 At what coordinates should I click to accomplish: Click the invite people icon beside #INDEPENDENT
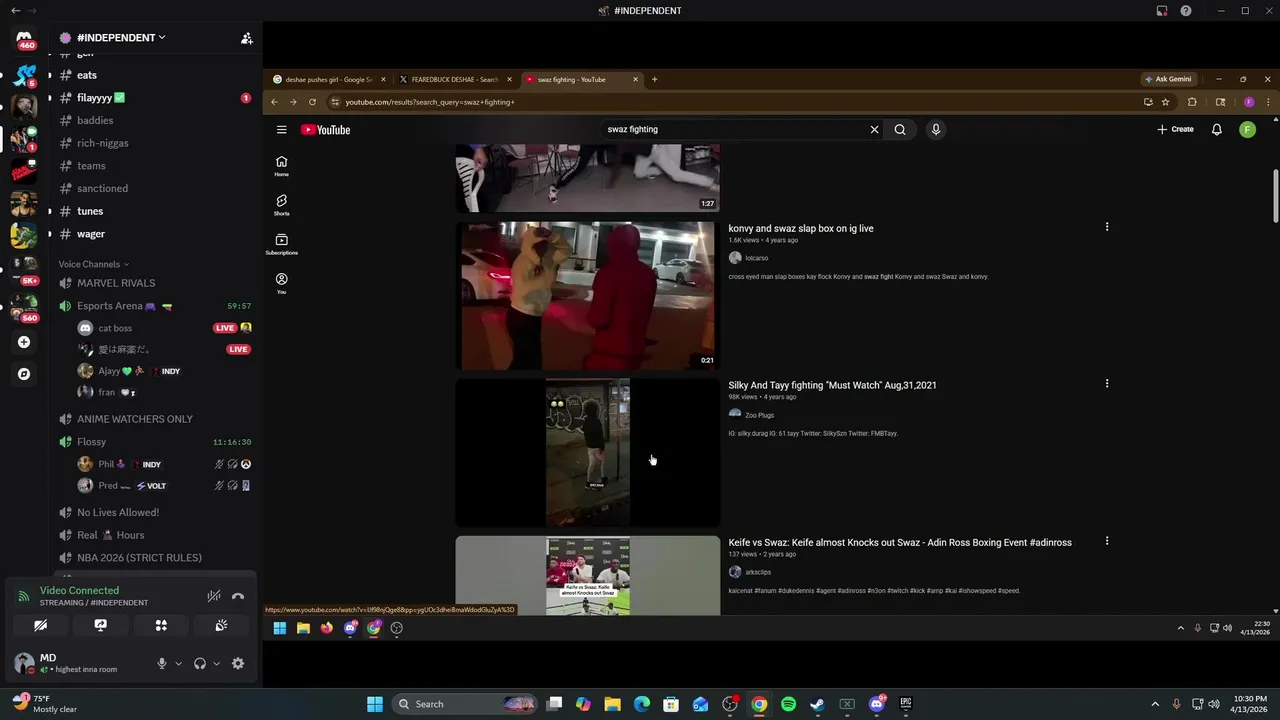[x=246, y=38]
